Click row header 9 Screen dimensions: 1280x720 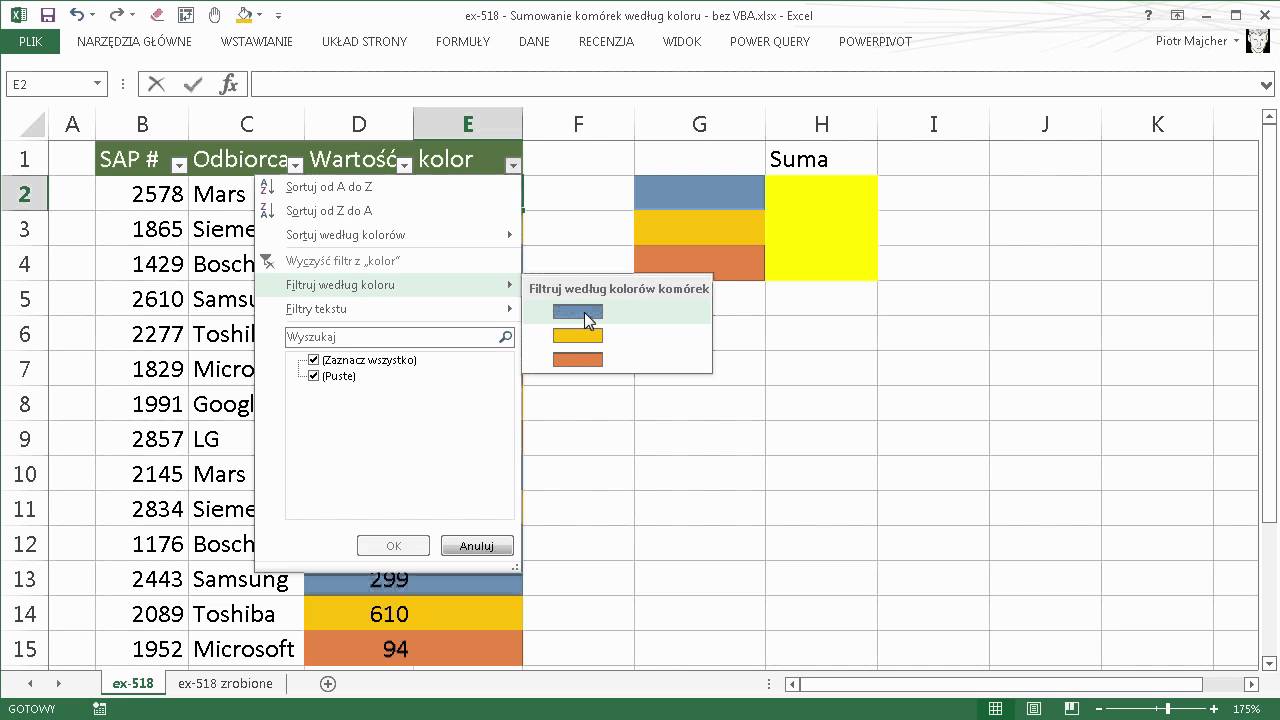pyautogui.click(x=24, y=439)
